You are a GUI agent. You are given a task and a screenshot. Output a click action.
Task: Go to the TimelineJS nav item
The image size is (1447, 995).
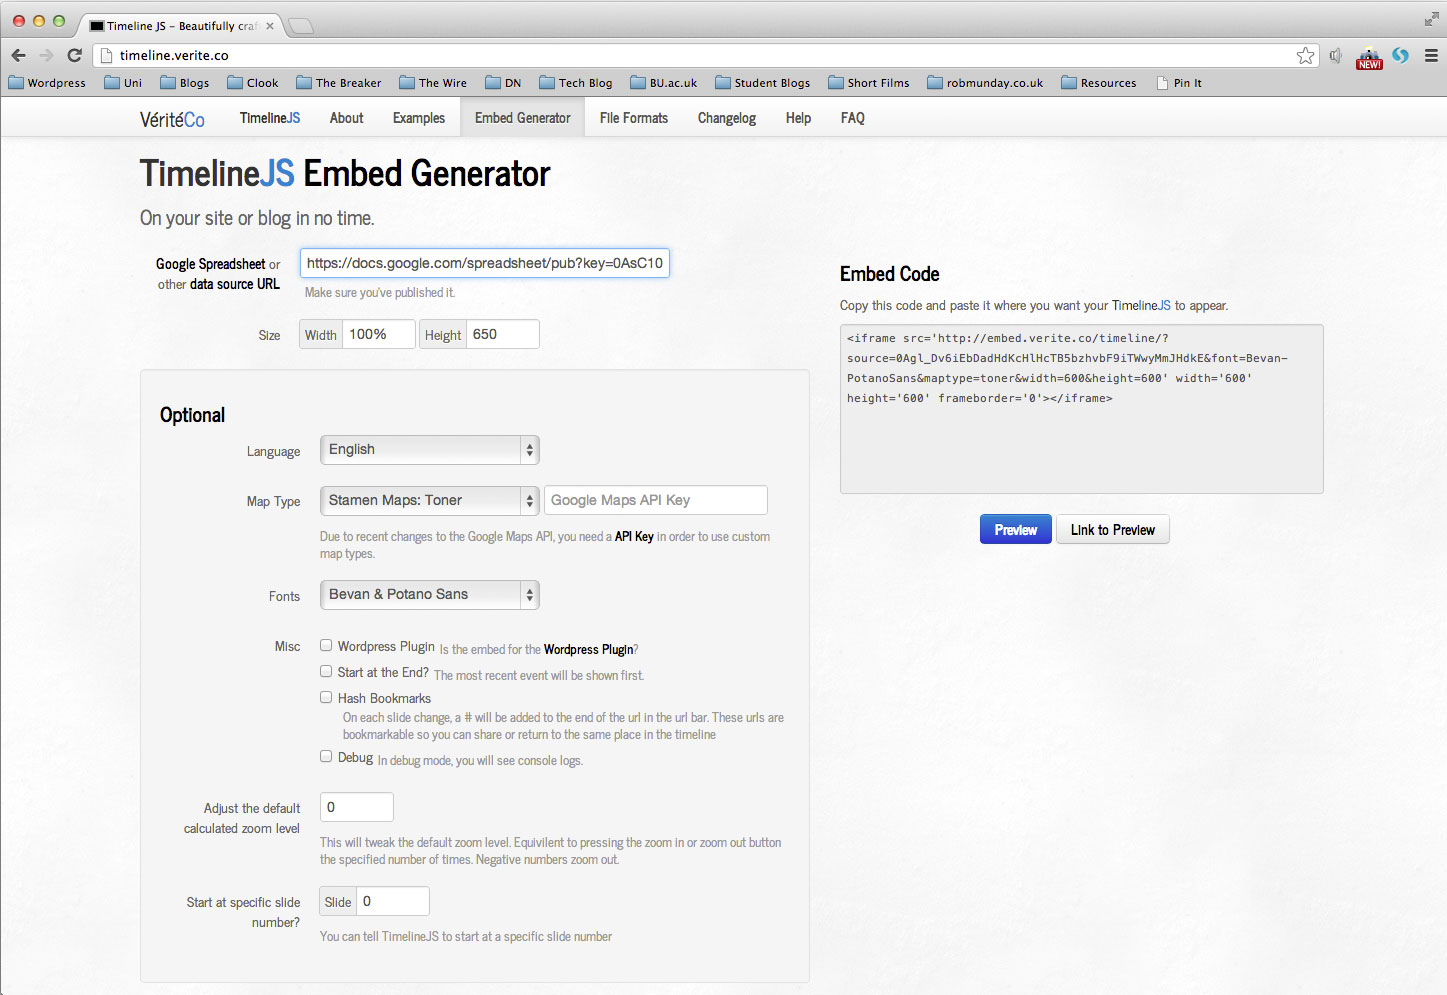270,118
